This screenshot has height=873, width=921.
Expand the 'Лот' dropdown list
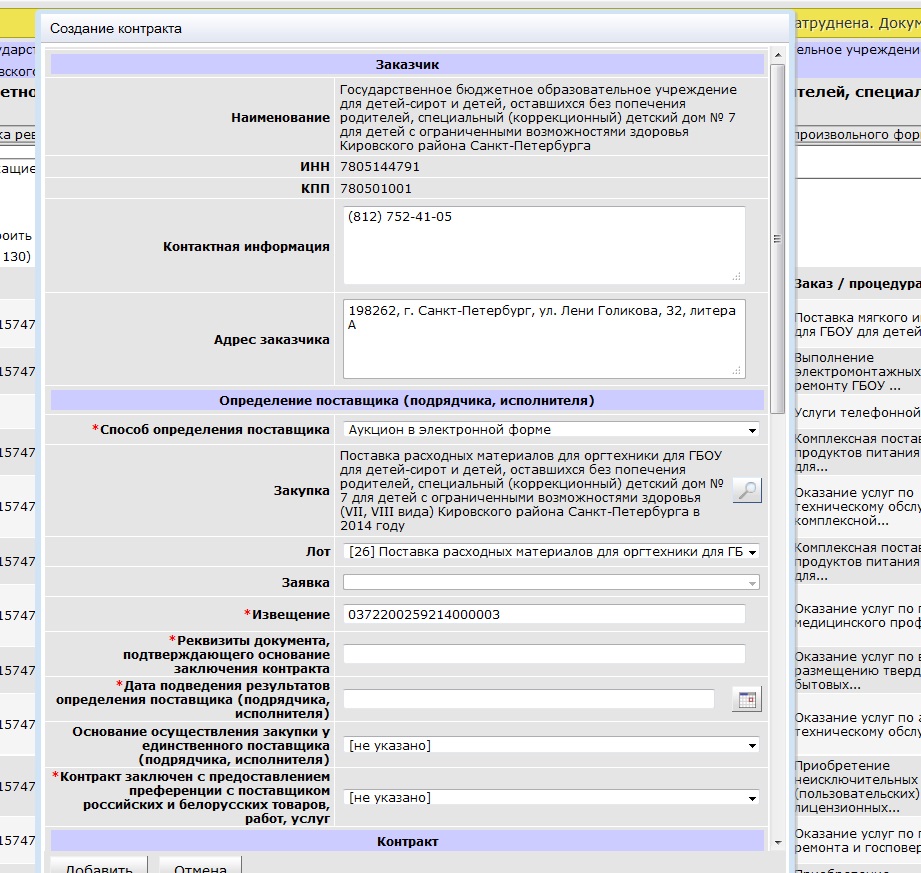[x=552, y=552]
